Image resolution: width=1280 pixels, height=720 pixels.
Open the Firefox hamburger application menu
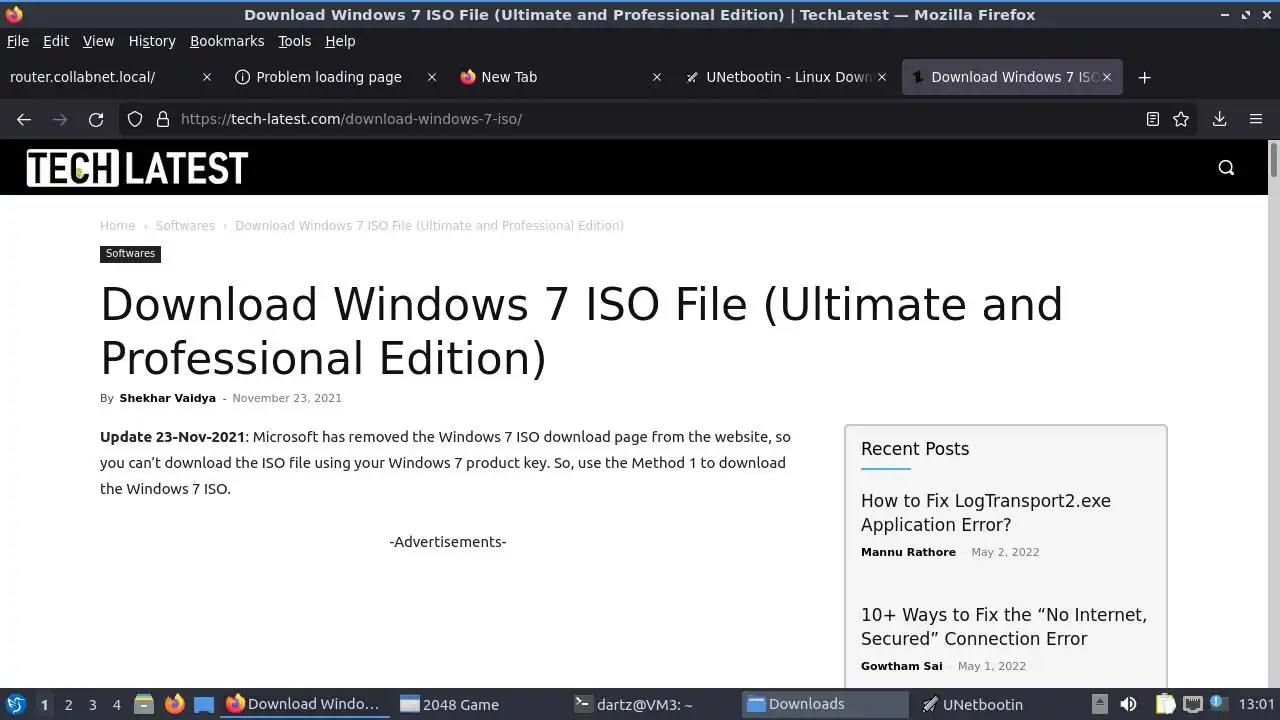coord(1256,119)
